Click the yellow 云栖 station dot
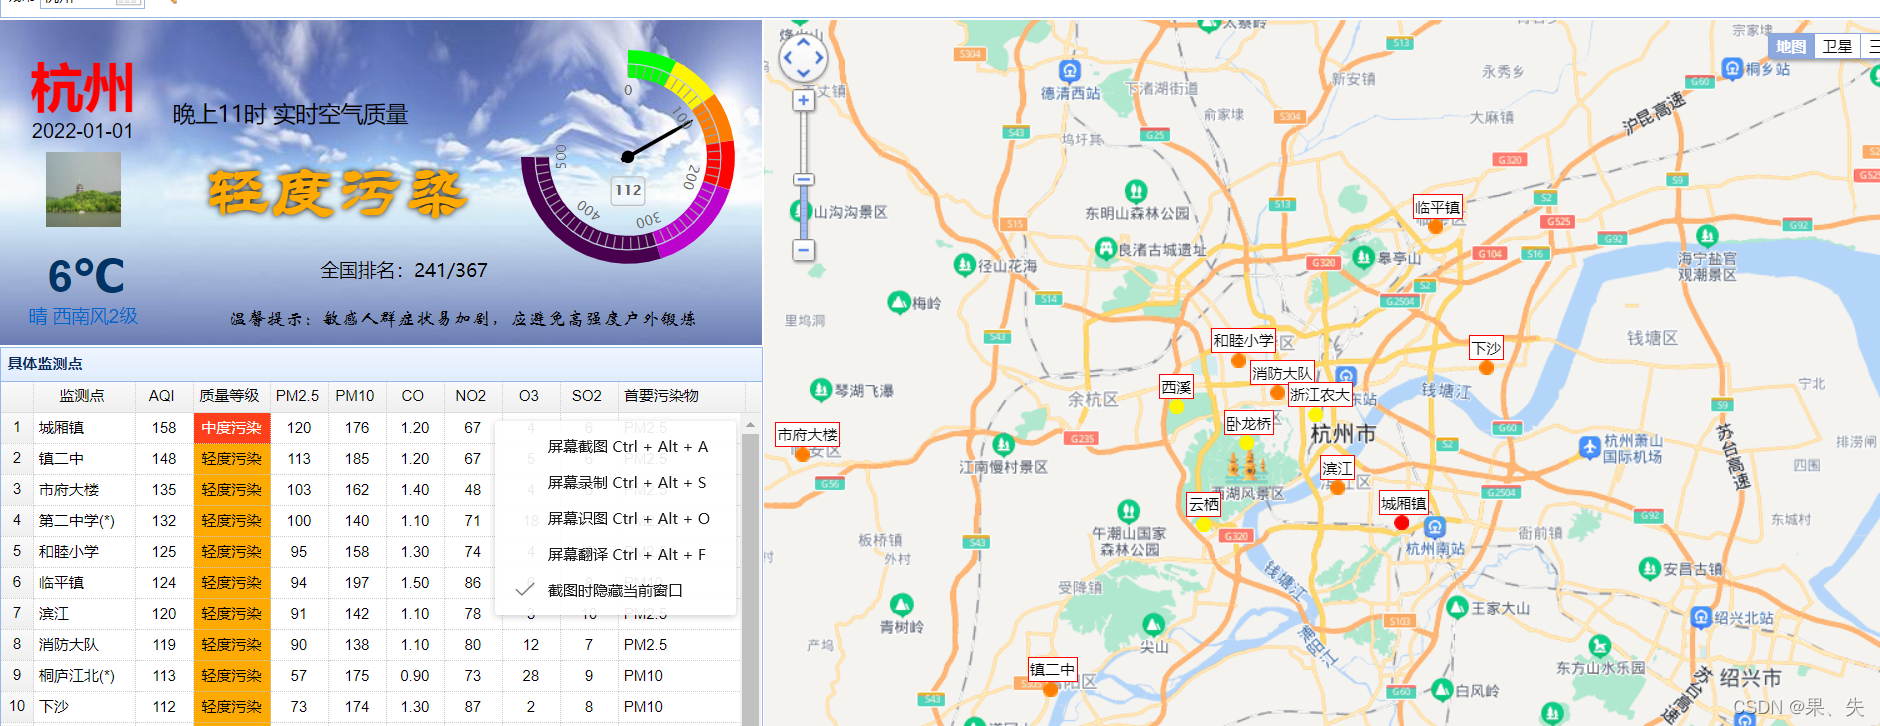 [x=1204, y=524]
